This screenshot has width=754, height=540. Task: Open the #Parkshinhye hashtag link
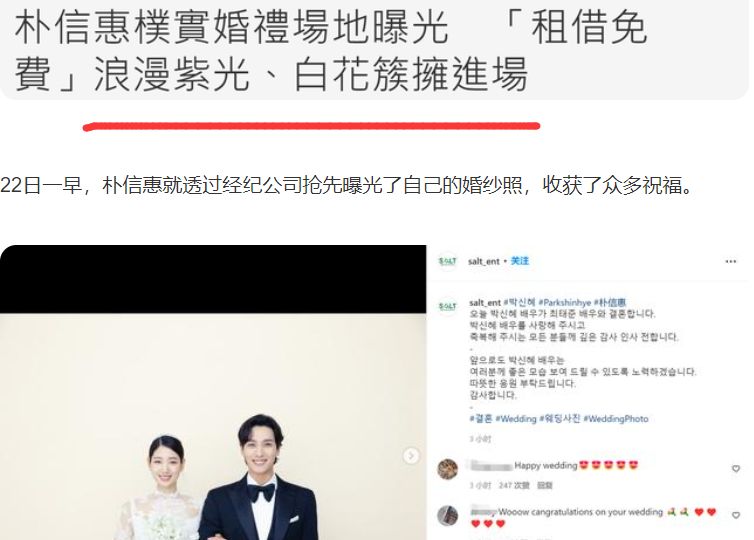[x=565, y=302]
